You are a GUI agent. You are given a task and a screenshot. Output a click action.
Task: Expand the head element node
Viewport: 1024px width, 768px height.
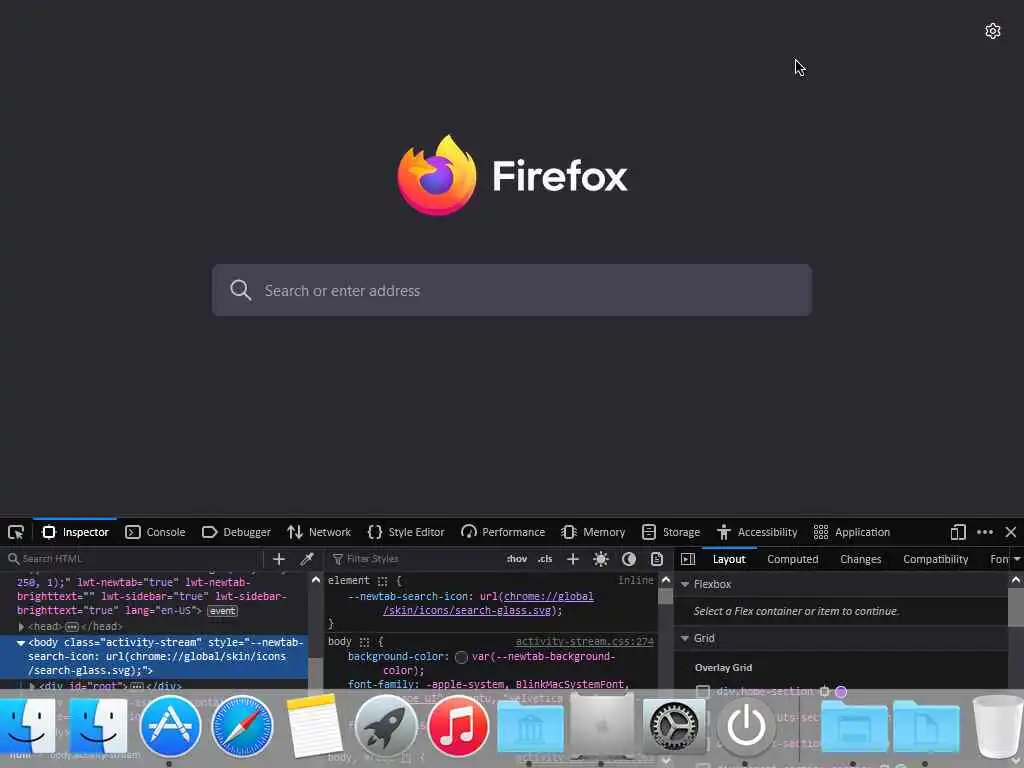pos(21,627)
